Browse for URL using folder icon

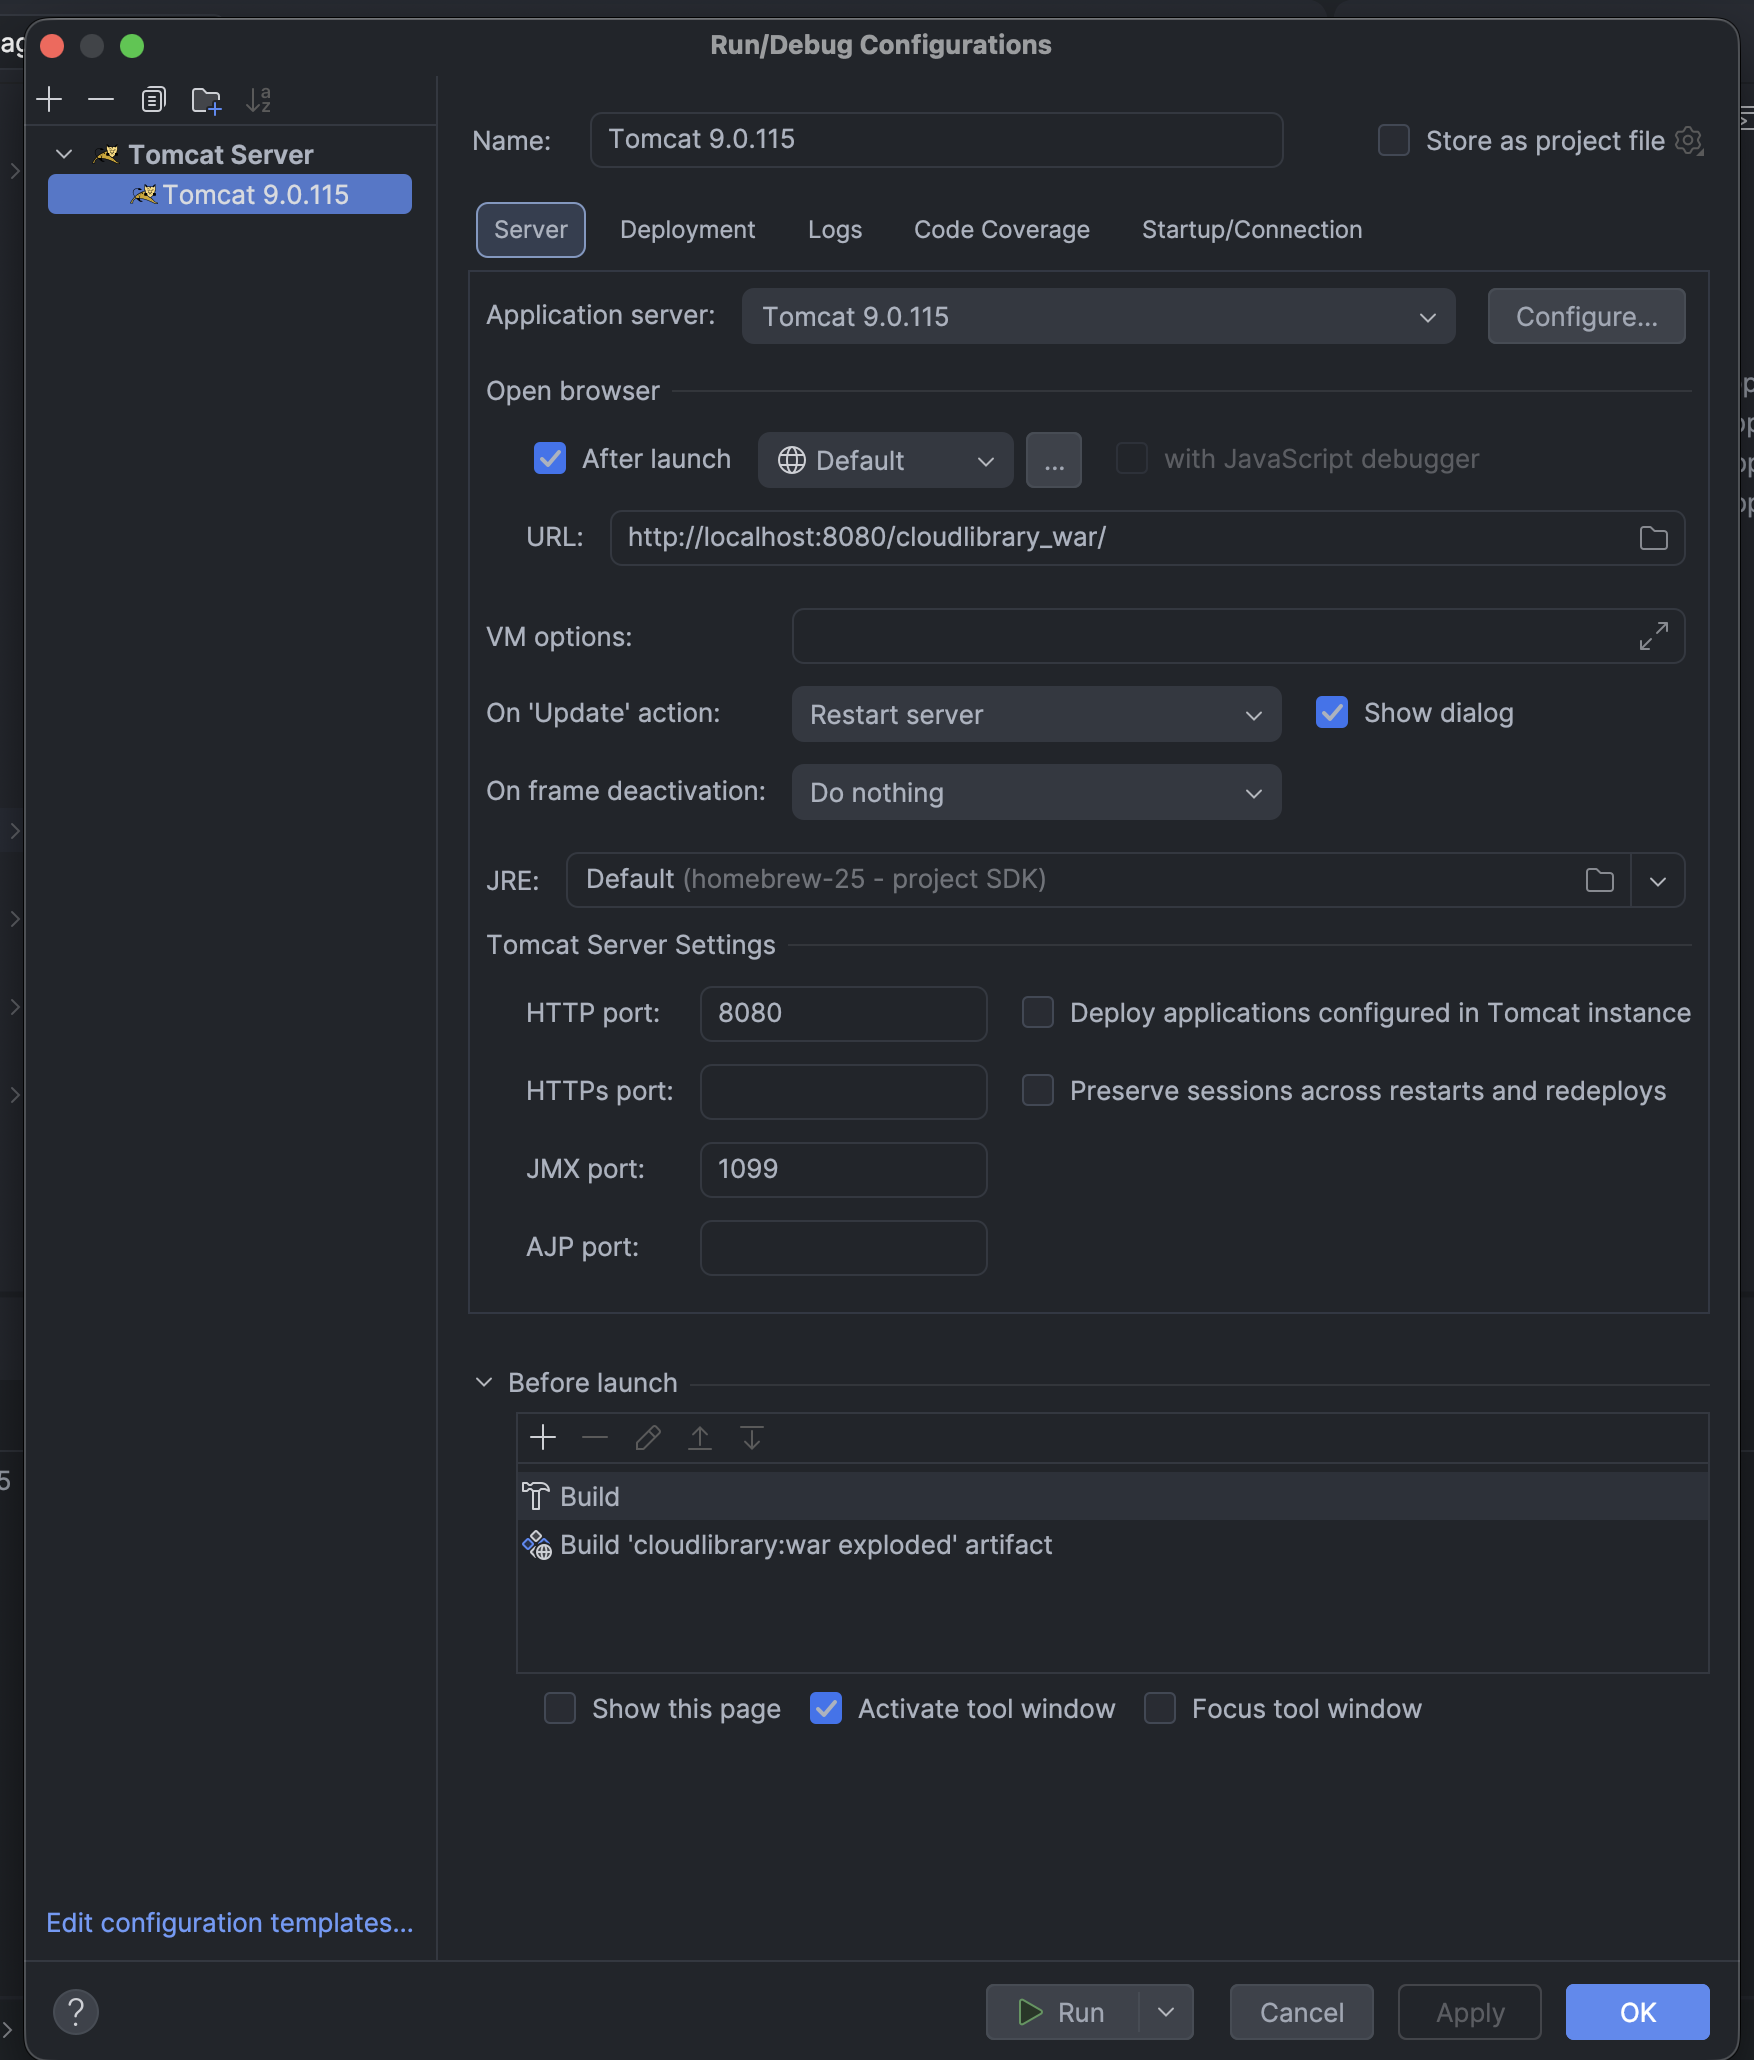(x=1653, y=538)
